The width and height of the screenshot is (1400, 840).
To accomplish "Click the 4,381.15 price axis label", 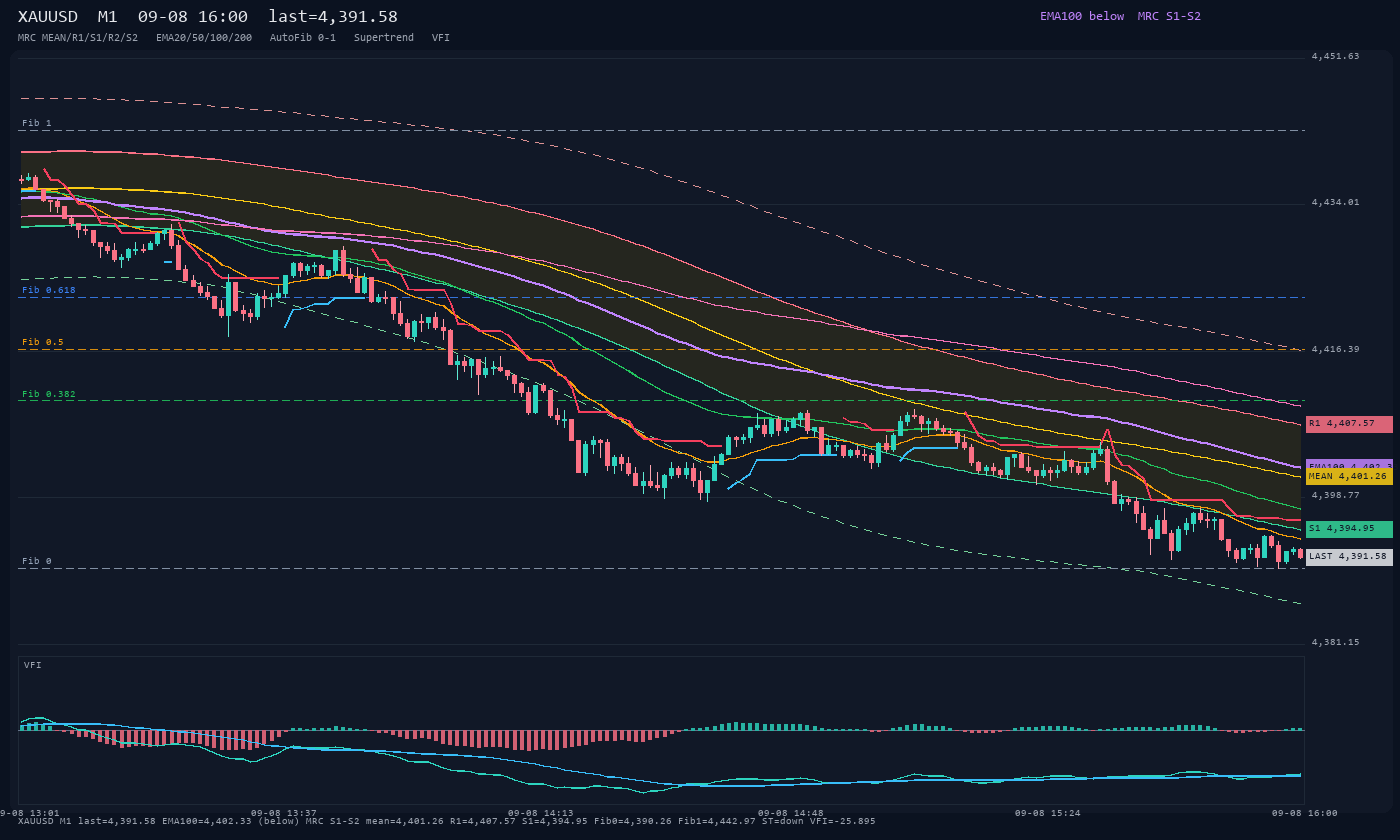I will pyautogui.click(x=1335, y=642).
